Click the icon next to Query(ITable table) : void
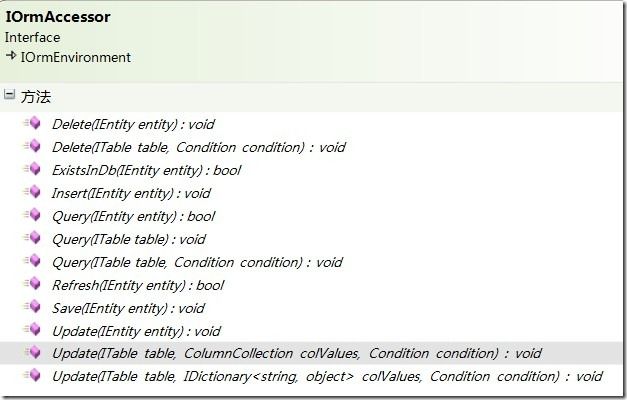627x400 pixels. pyautogui.click(x=32, y=238)
